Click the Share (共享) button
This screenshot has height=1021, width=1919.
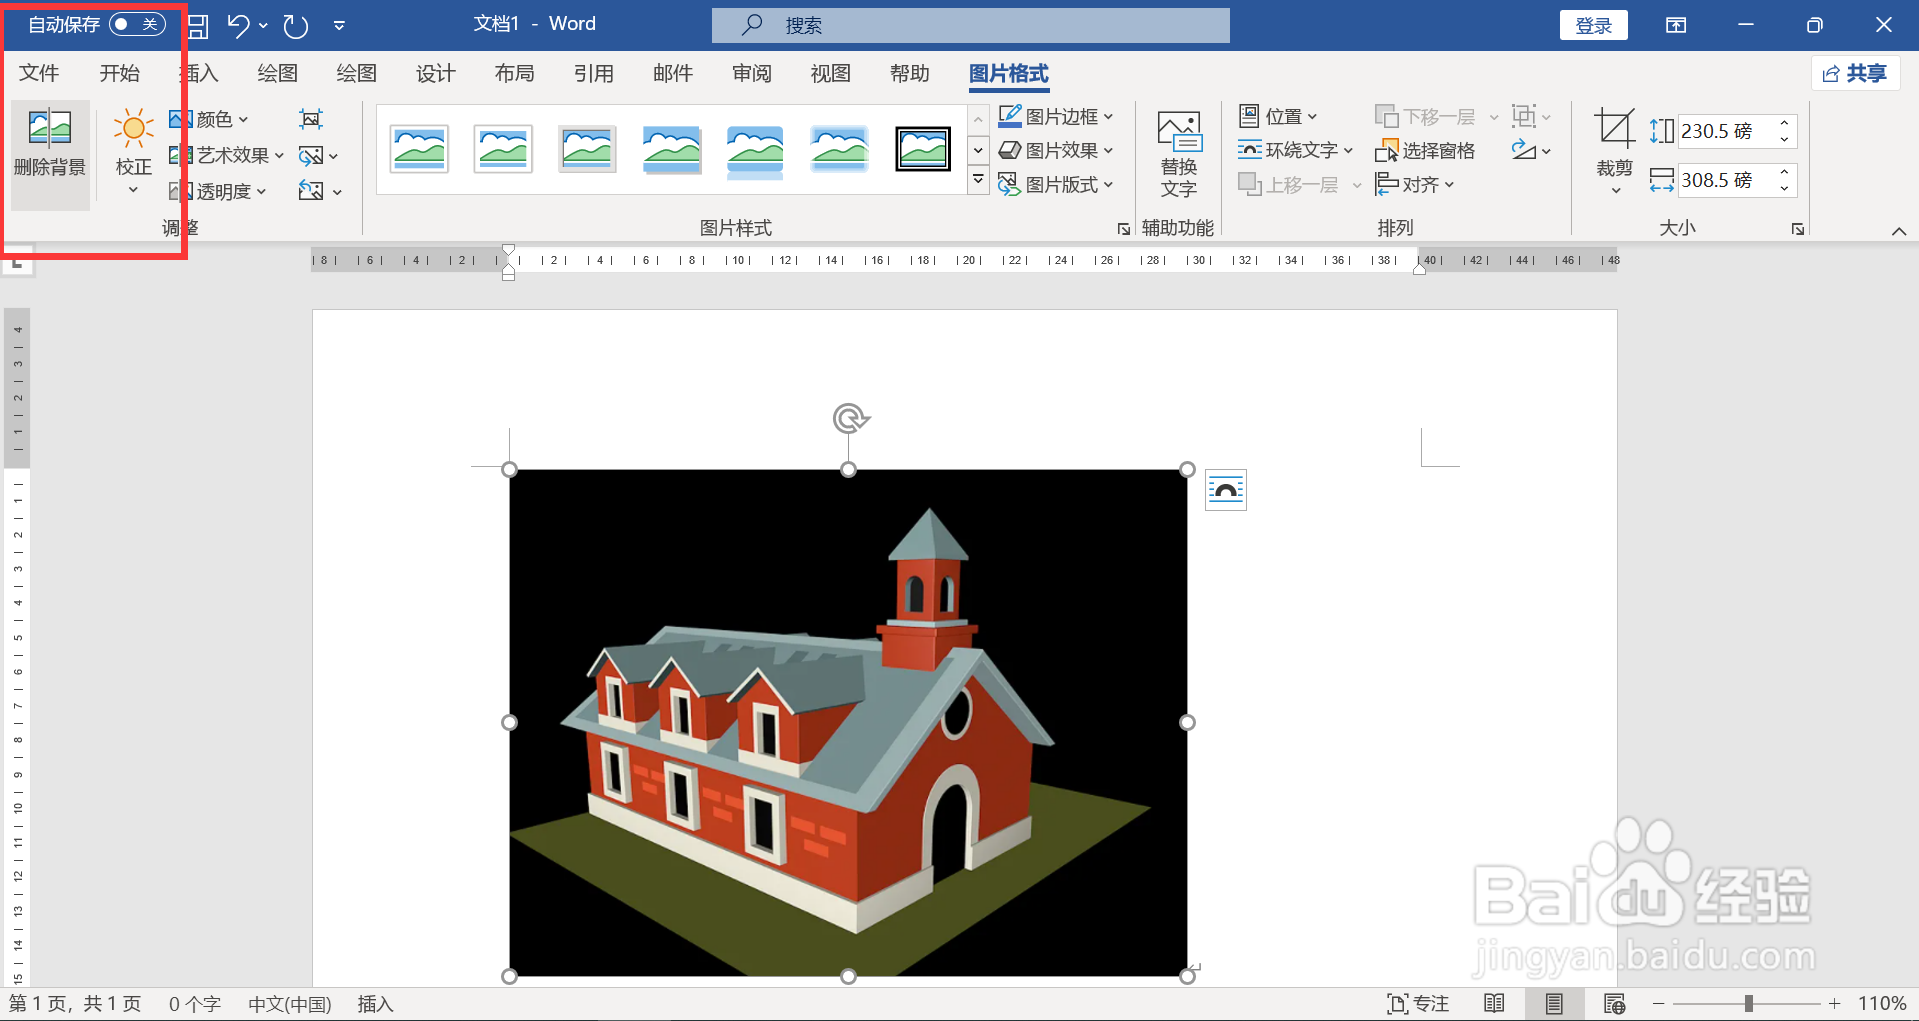(x=1855, y=73)
